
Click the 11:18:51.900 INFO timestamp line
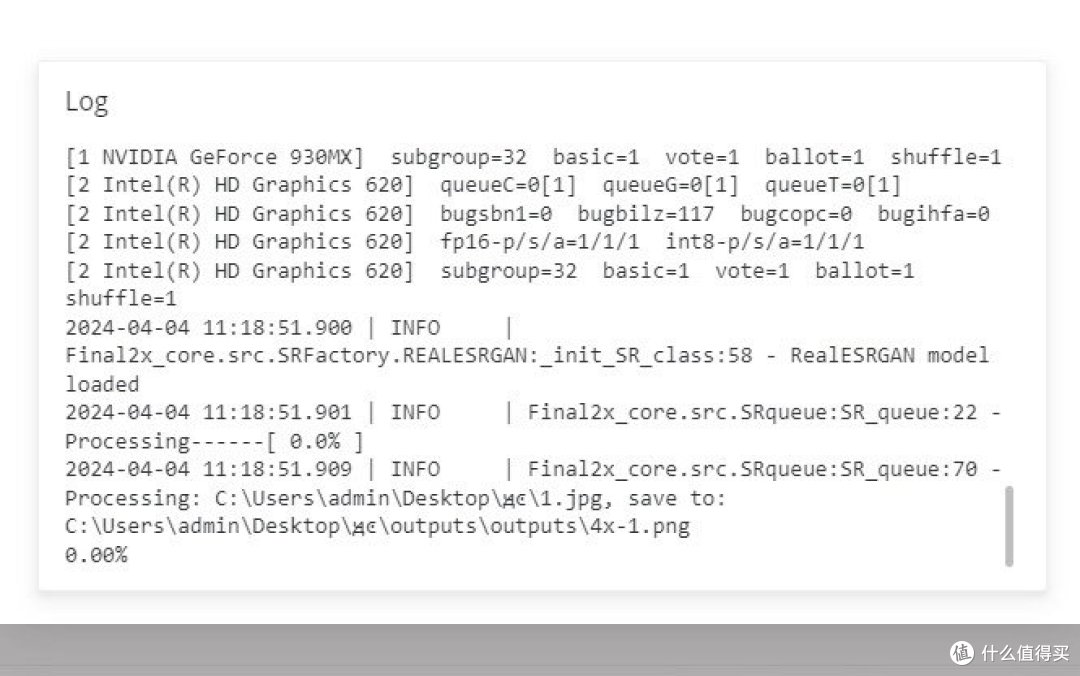289,327
